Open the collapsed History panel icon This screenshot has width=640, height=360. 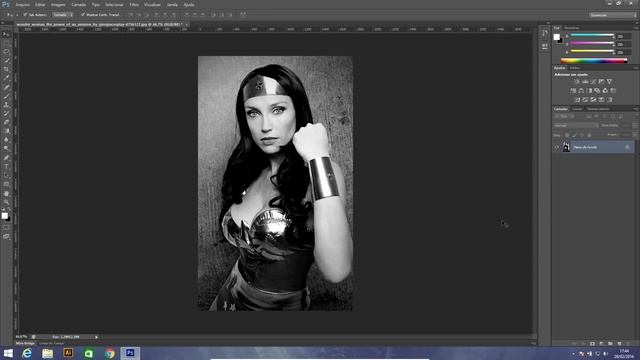pyautogui.click(x=545, y=33)
